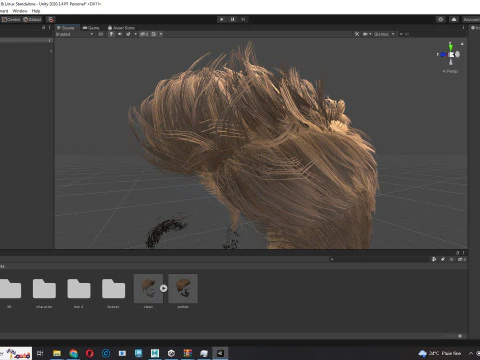
Task: Toggle 2D view mode in Scene
Action: pos(100,34)
